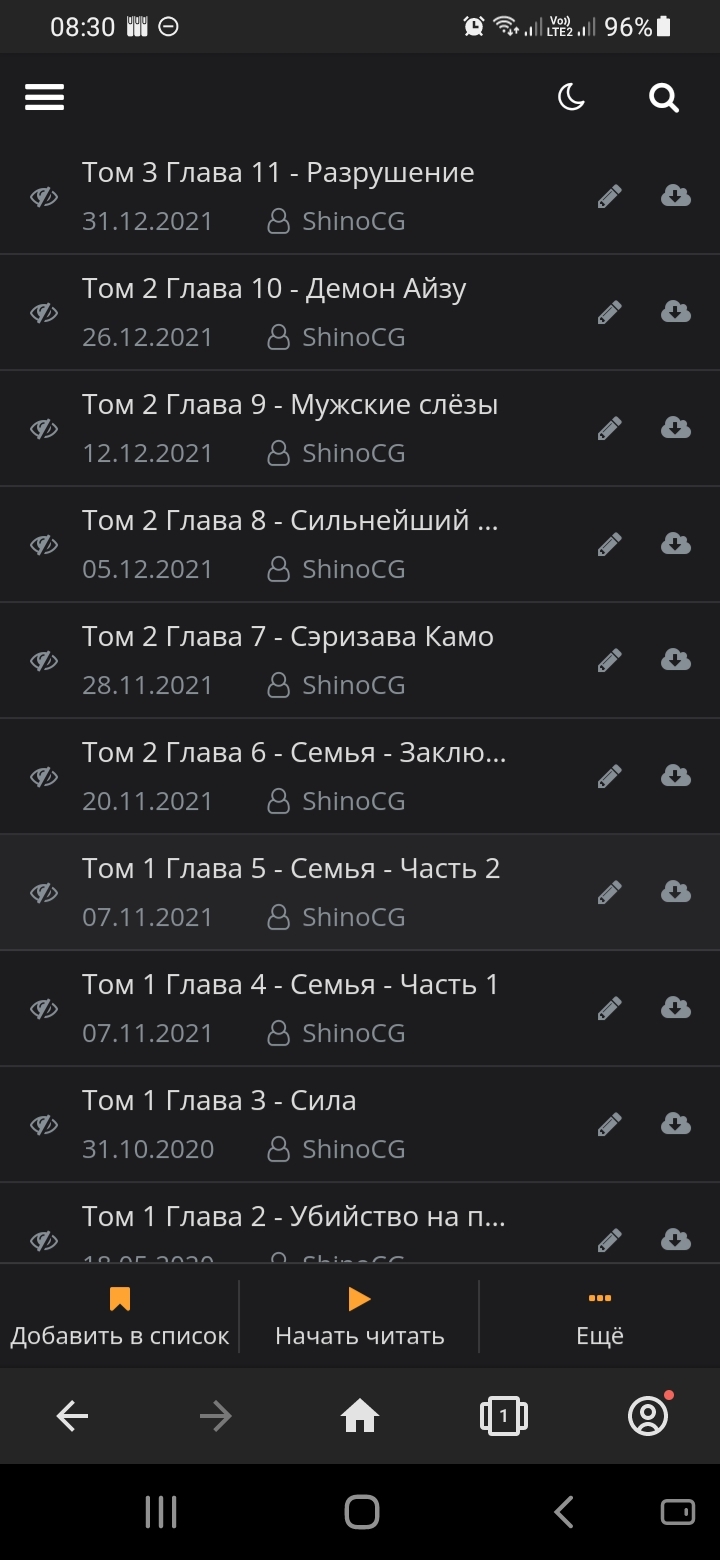The width and height of the screenshot is (720, 1560).
Task: Go to browser home page
Action: coord(360,1416)
